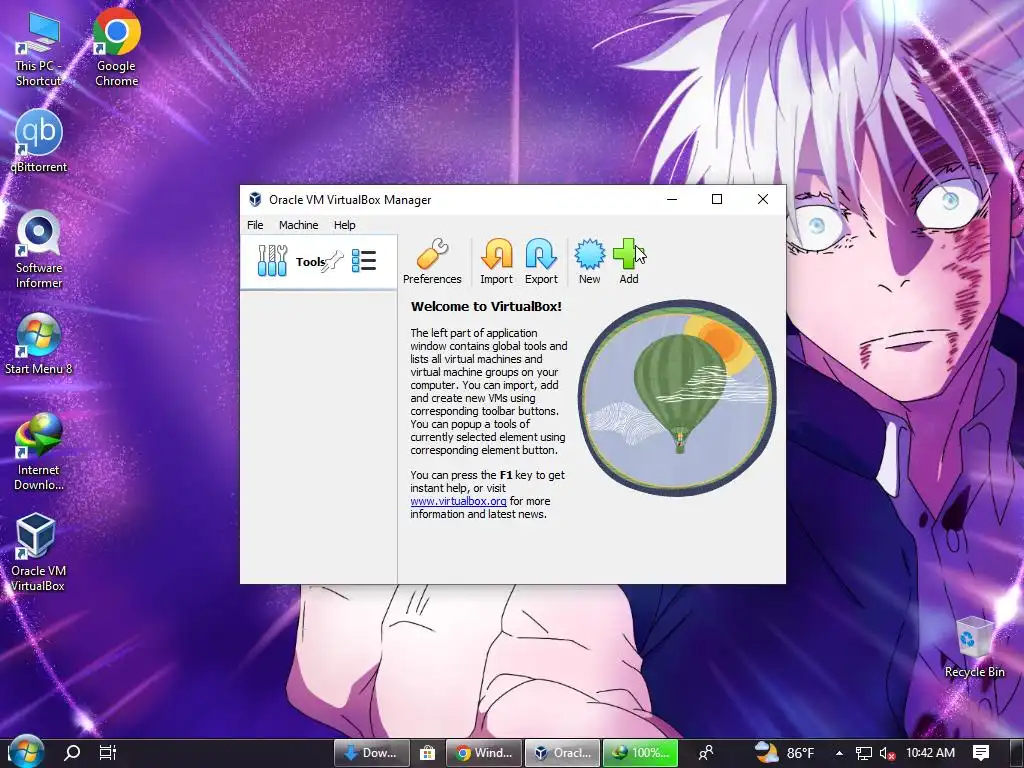Screen dimensions: 1024x768
Task: Click the network tray icon
Action: [864, 753]
